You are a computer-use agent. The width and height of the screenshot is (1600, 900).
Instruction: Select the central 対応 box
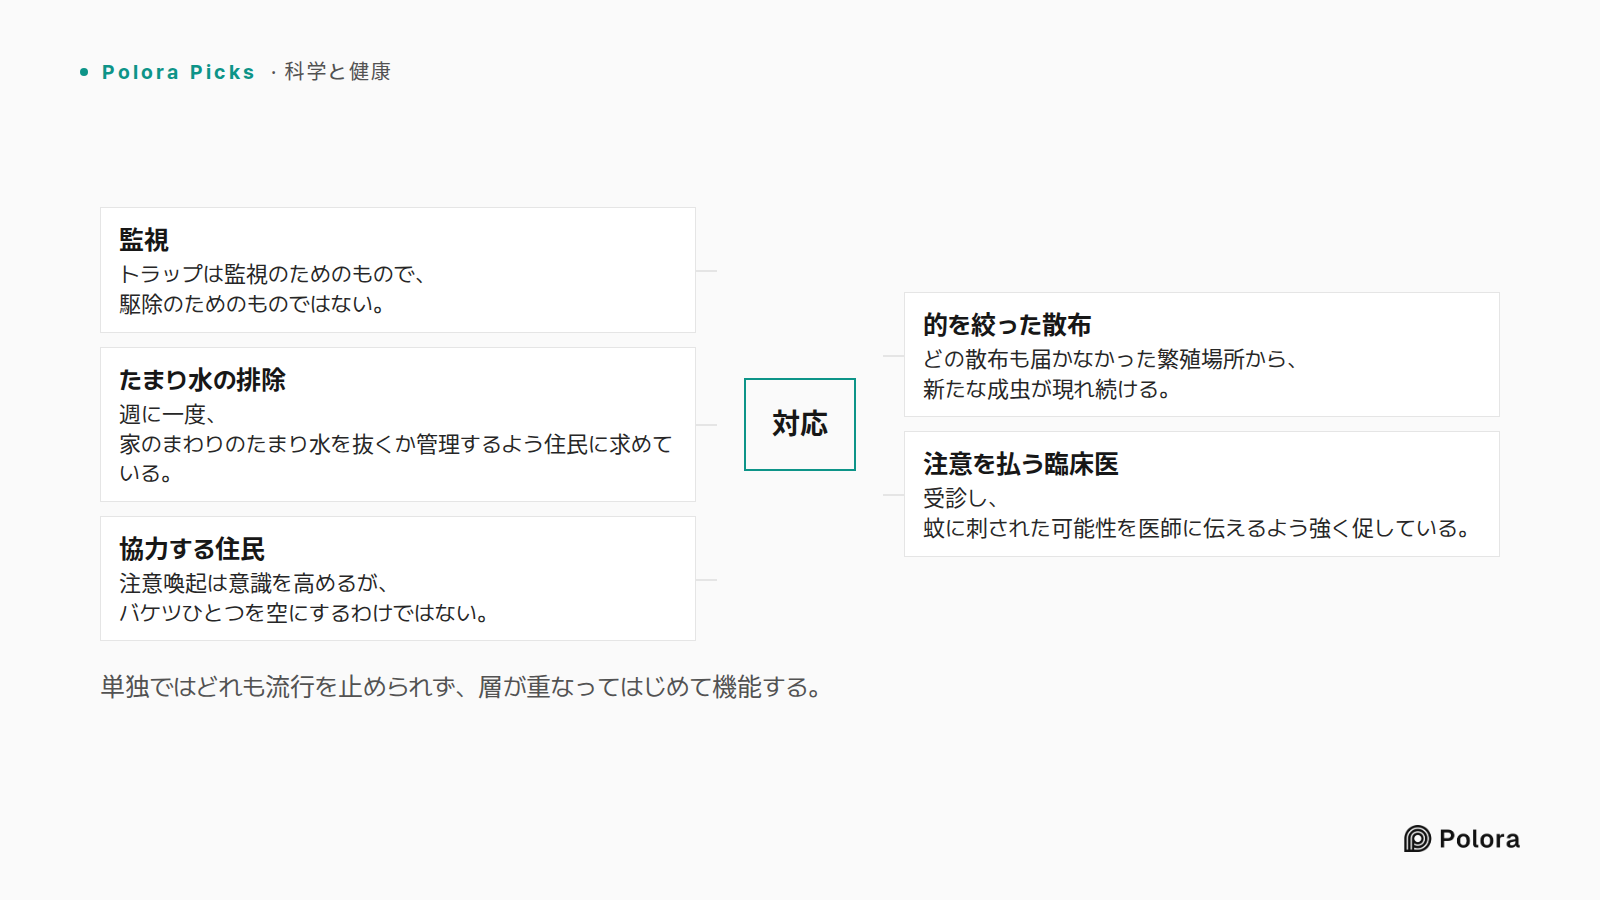pyautogui.click(x=800, y=424)
